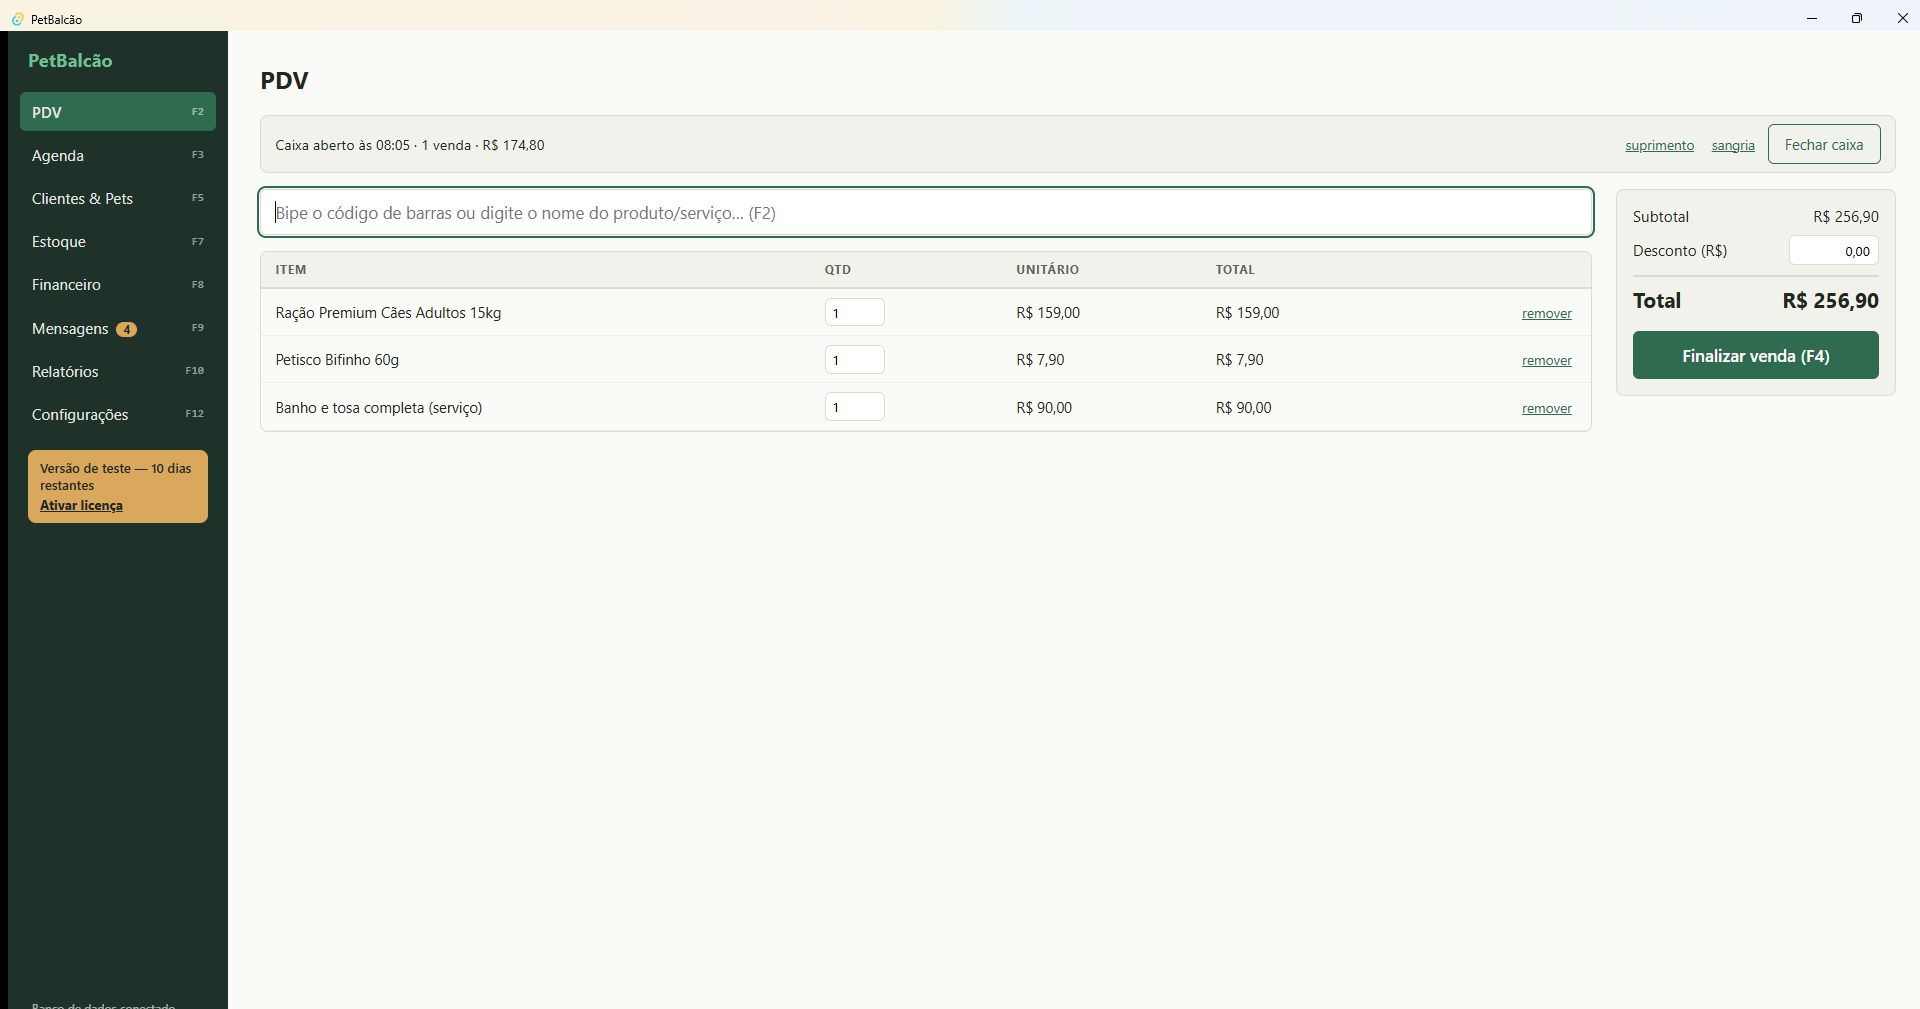1920x1009 pixels.
Task: Click the Ativar licença link
Action: pos(81,505)
